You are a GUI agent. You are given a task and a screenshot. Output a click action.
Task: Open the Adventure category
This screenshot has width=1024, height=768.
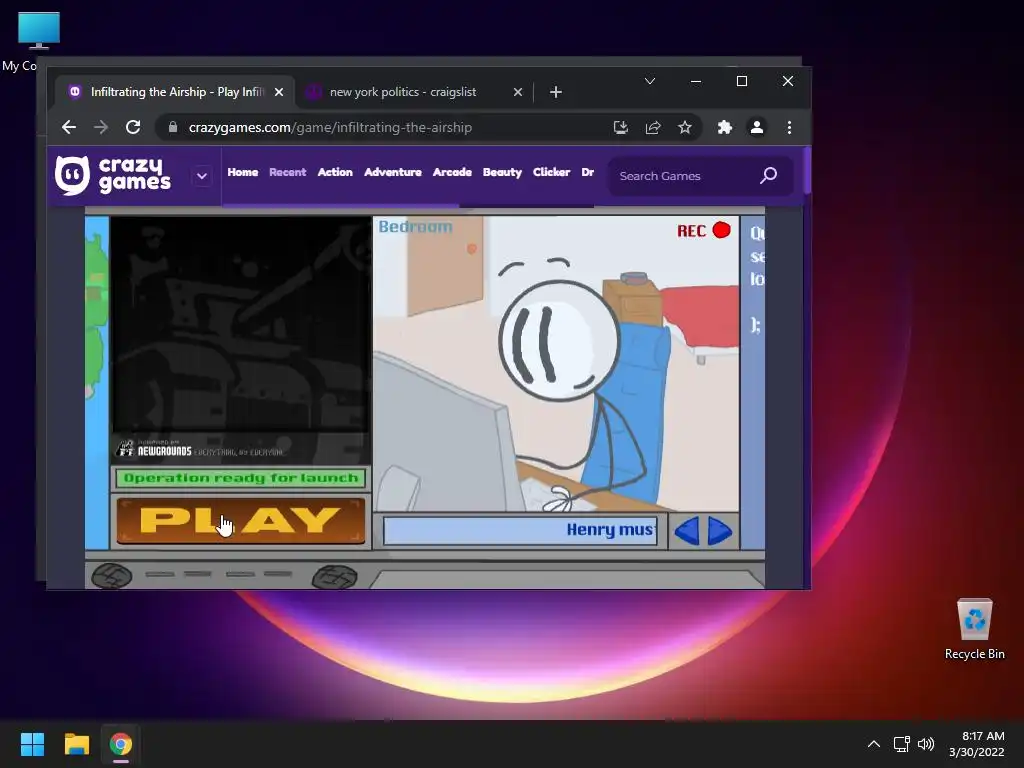(392, 172)
